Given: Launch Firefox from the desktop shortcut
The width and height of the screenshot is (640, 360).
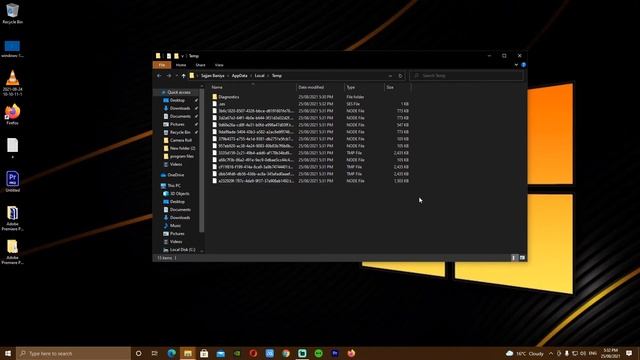Looking at the screenshot, I should click(12, 114).
